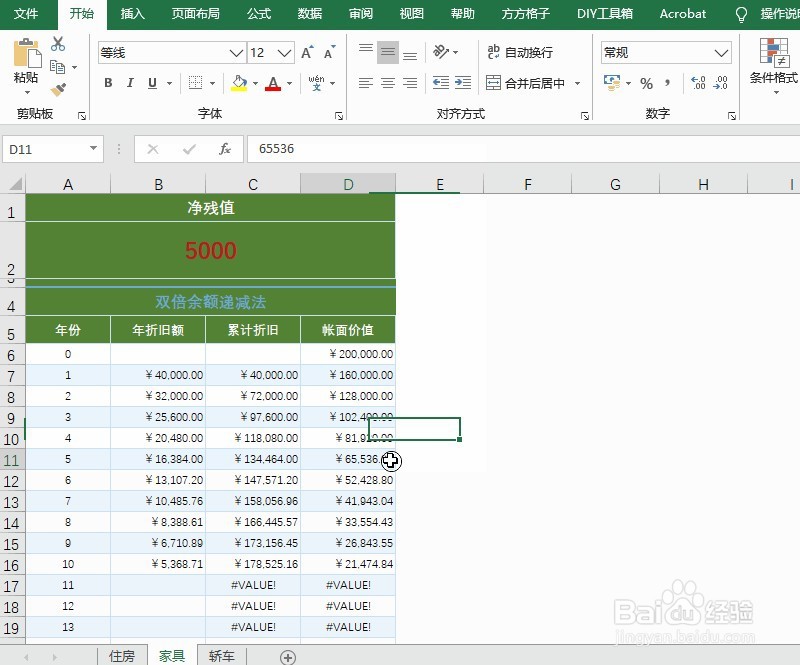The height and width of the screenshot is (665, 800).
Task: Click 合并后居中 merge button
Action: (526, 83)
